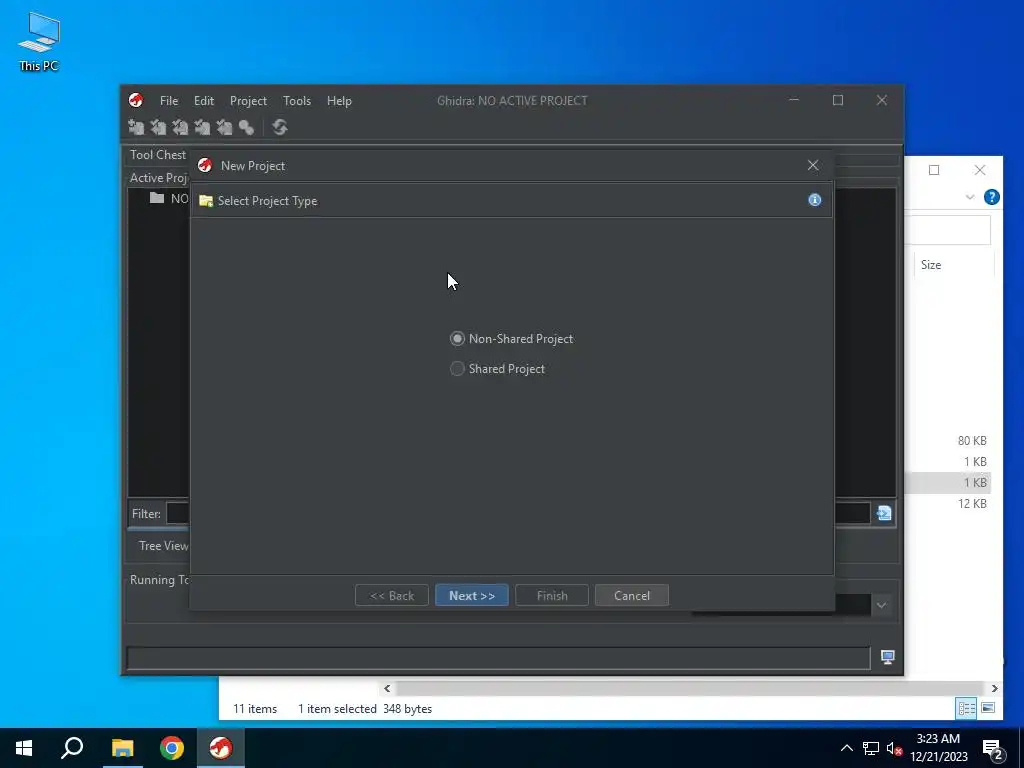Click the Ghidra dragon icon in main title bar
This screenshot has height=768, width=1024.
(x=136, y=100)
